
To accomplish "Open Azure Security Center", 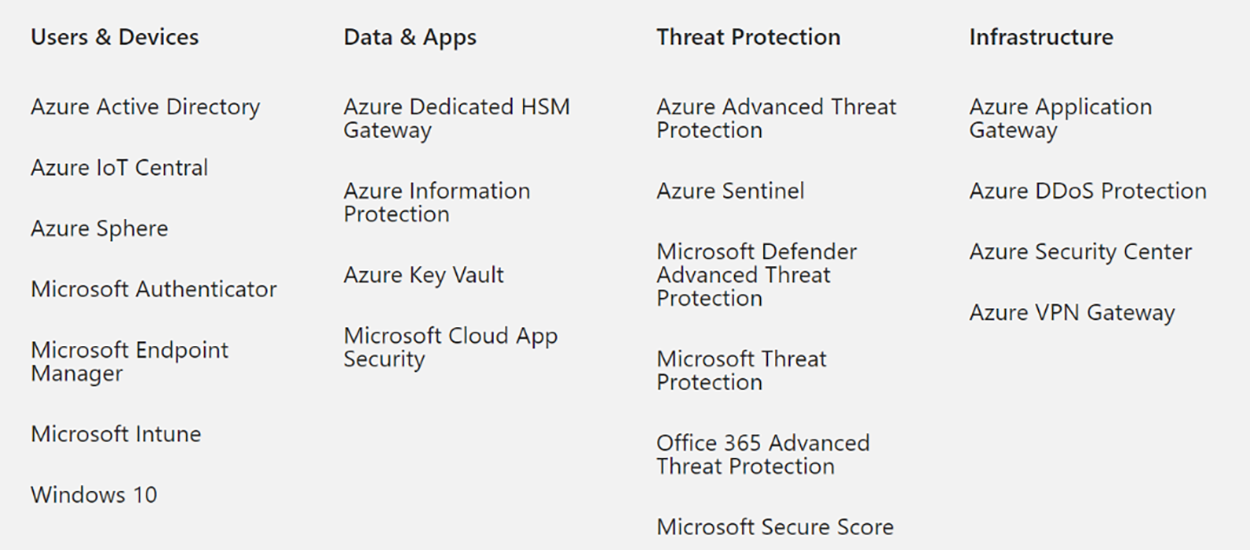I will pos(1080,252).
